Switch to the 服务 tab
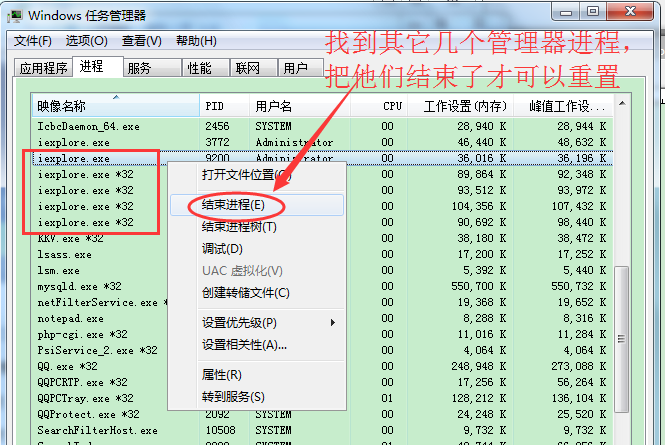Viewport: 665px width, 445px height. pos(140,68)
